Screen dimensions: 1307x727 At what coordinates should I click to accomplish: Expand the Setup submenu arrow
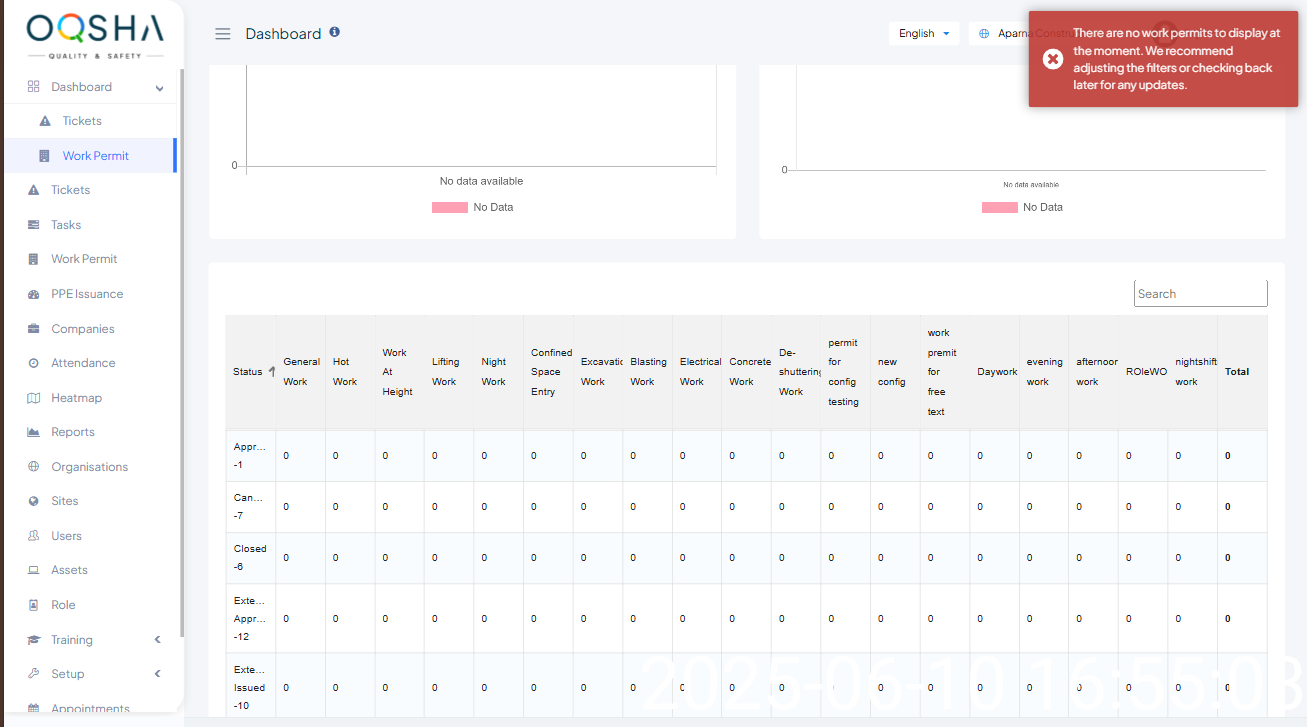pos(157,674)
